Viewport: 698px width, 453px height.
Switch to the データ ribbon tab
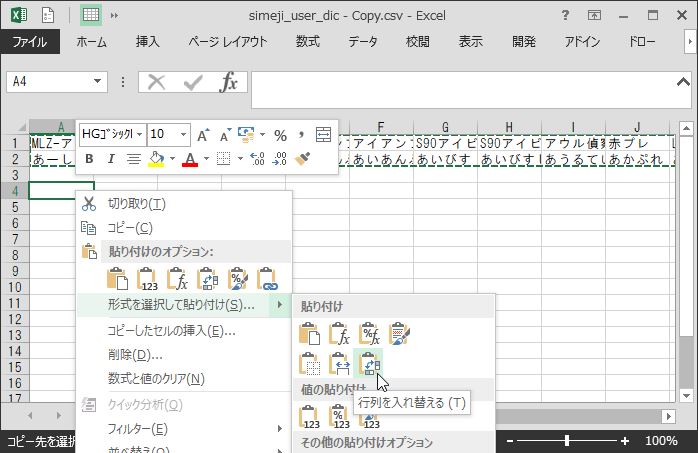click(363, 42)
